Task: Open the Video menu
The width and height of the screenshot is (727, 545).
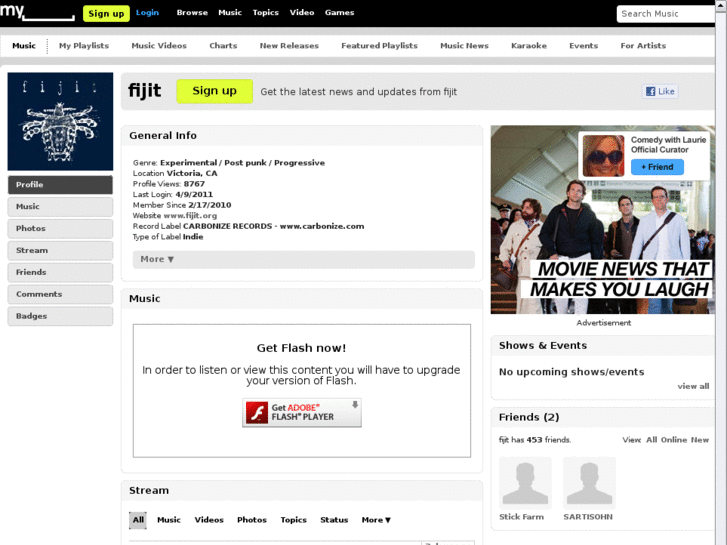Action: [302, 13]
